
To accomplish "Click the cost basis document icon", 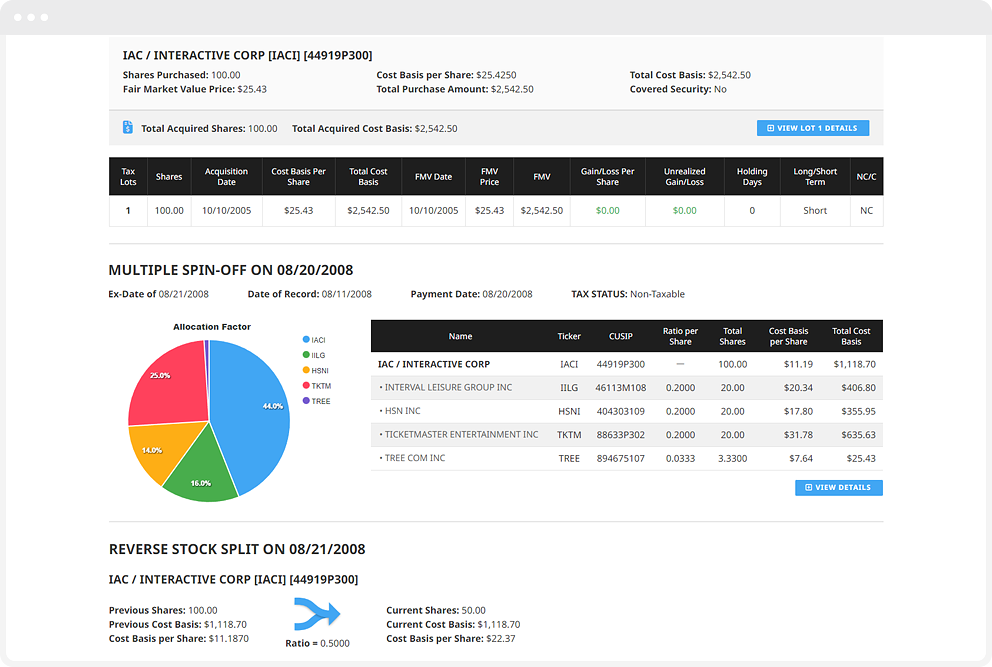I will pos(128,127).
